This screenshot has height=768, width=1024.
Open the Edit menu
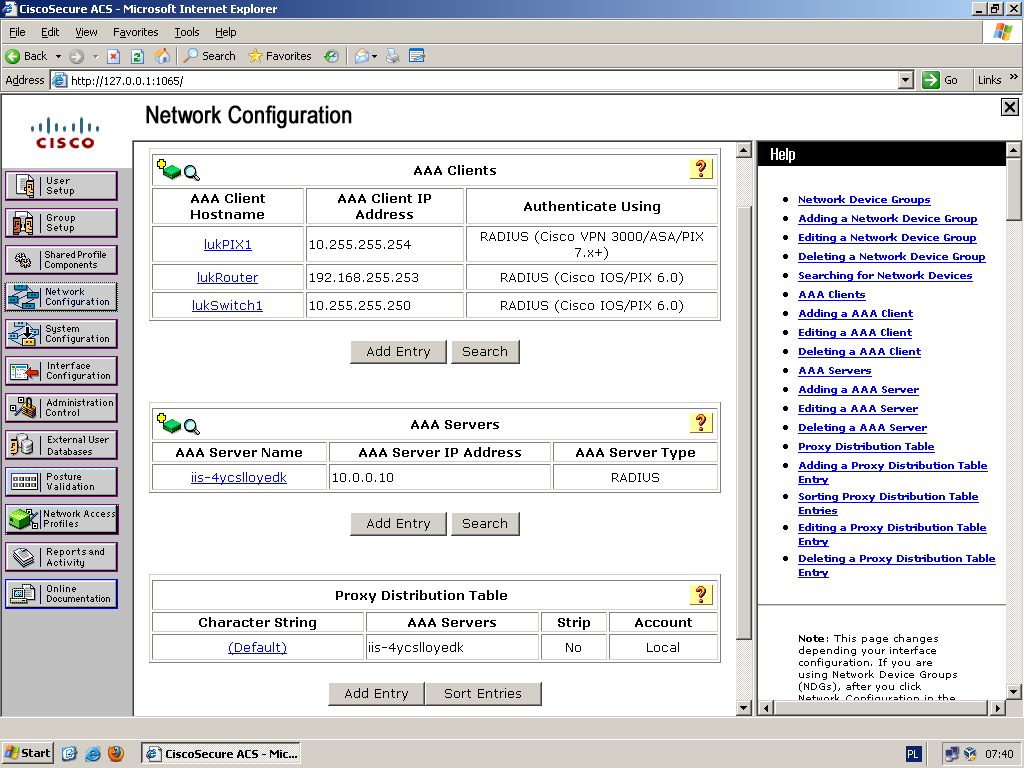pyautogui.click(x=50, y=32)
